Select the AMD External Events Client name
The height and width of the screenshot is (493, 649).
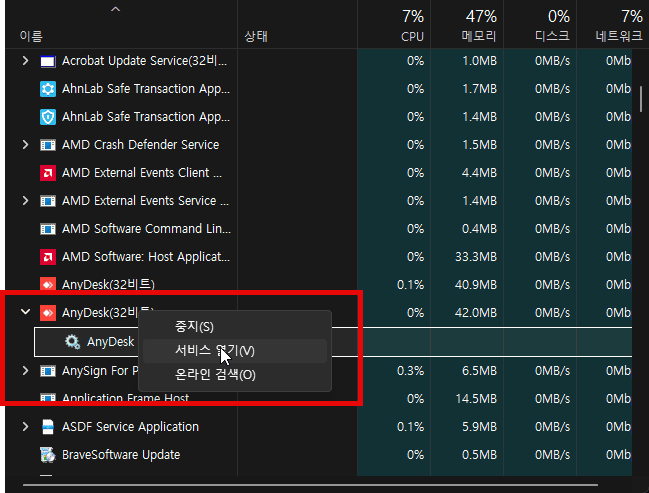tap(142, 173)
